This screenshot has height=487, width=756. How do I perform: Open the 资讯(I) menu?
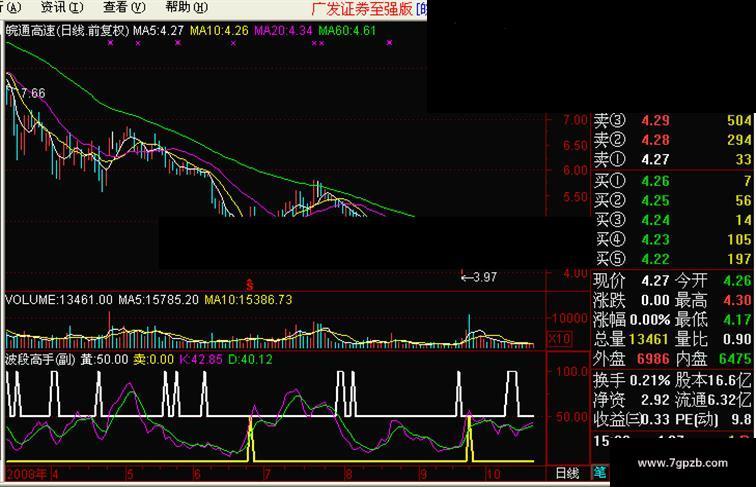(62, 7)
